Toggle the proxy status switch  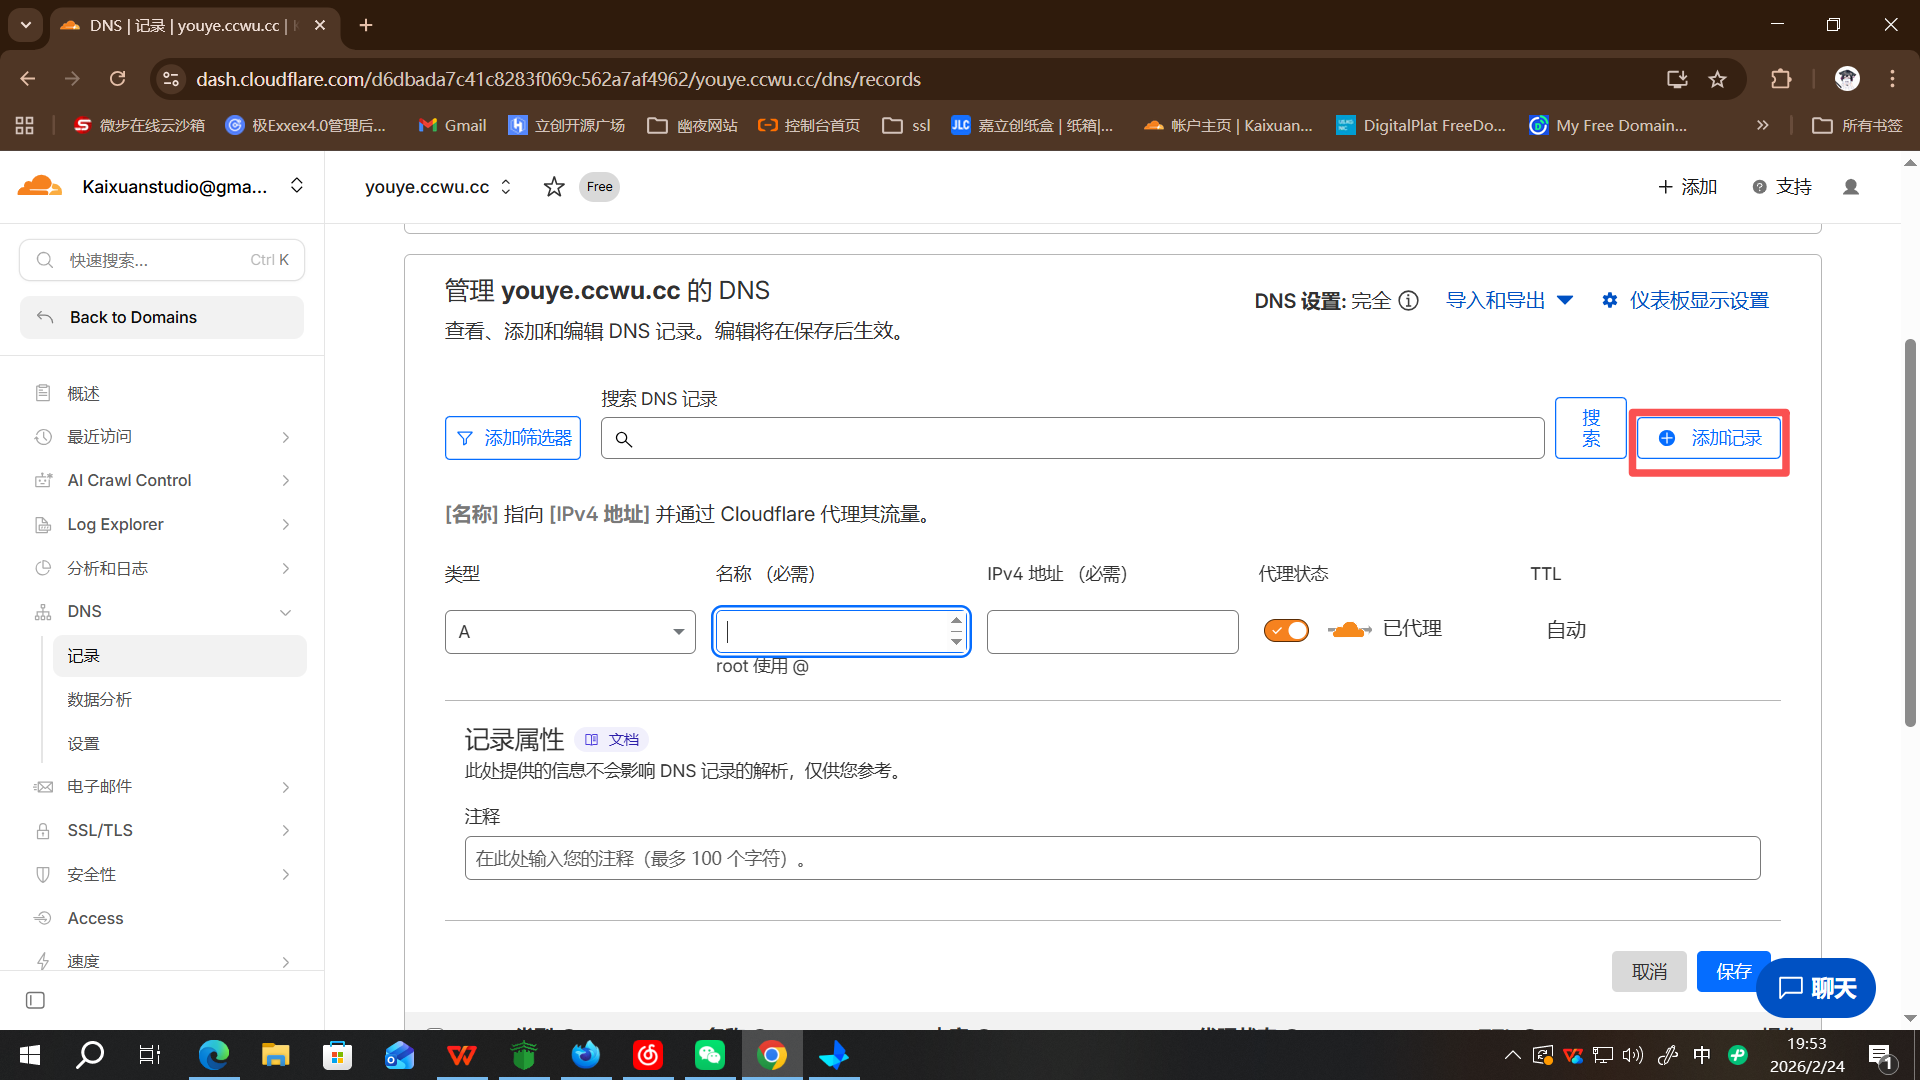1286,630
